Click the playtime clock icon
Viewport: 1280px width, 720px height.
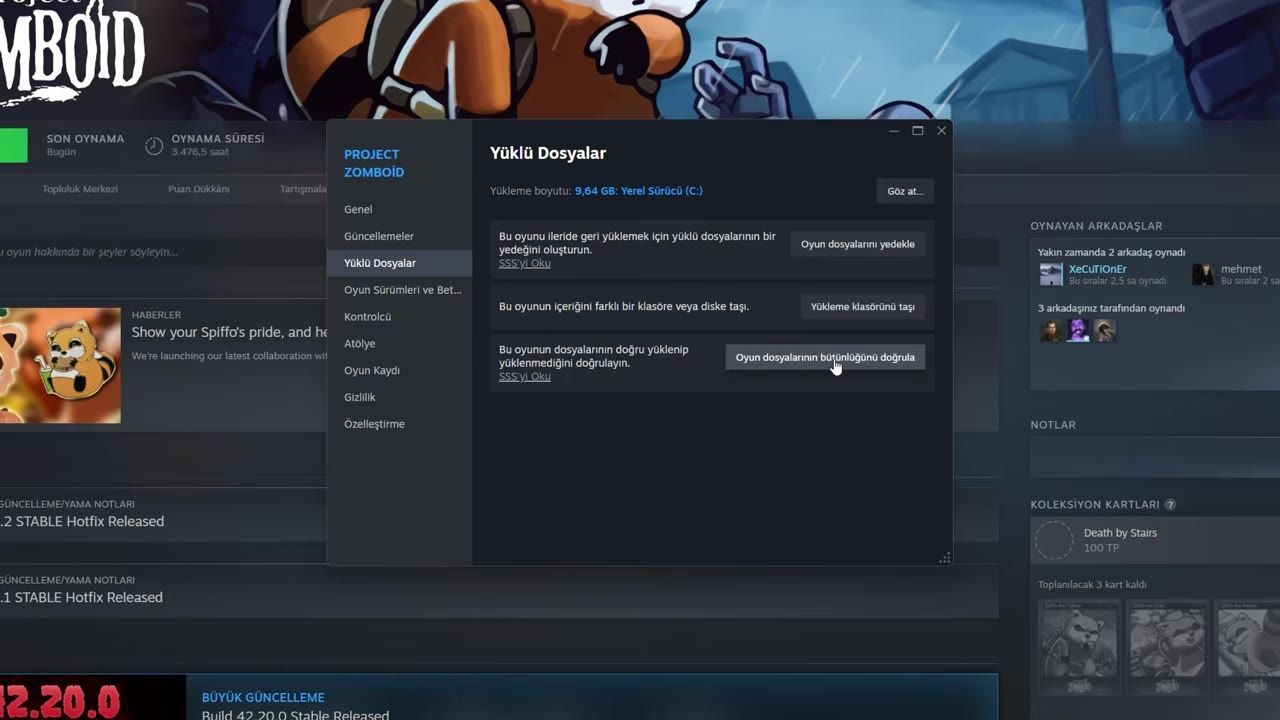(x=154, y=146)
